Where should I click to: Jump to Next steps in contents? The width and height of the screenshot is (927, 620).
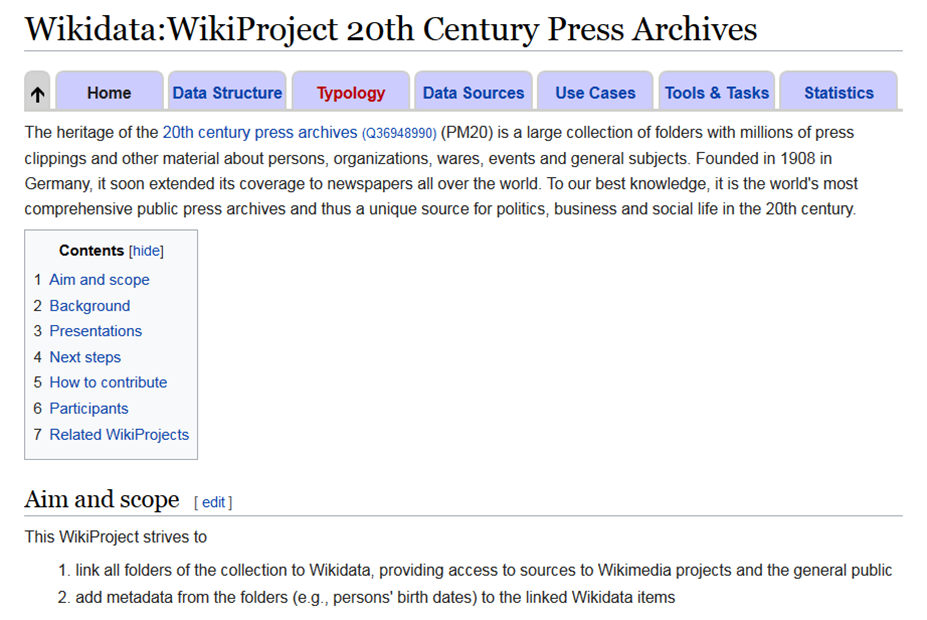click(x=85, y=357)
